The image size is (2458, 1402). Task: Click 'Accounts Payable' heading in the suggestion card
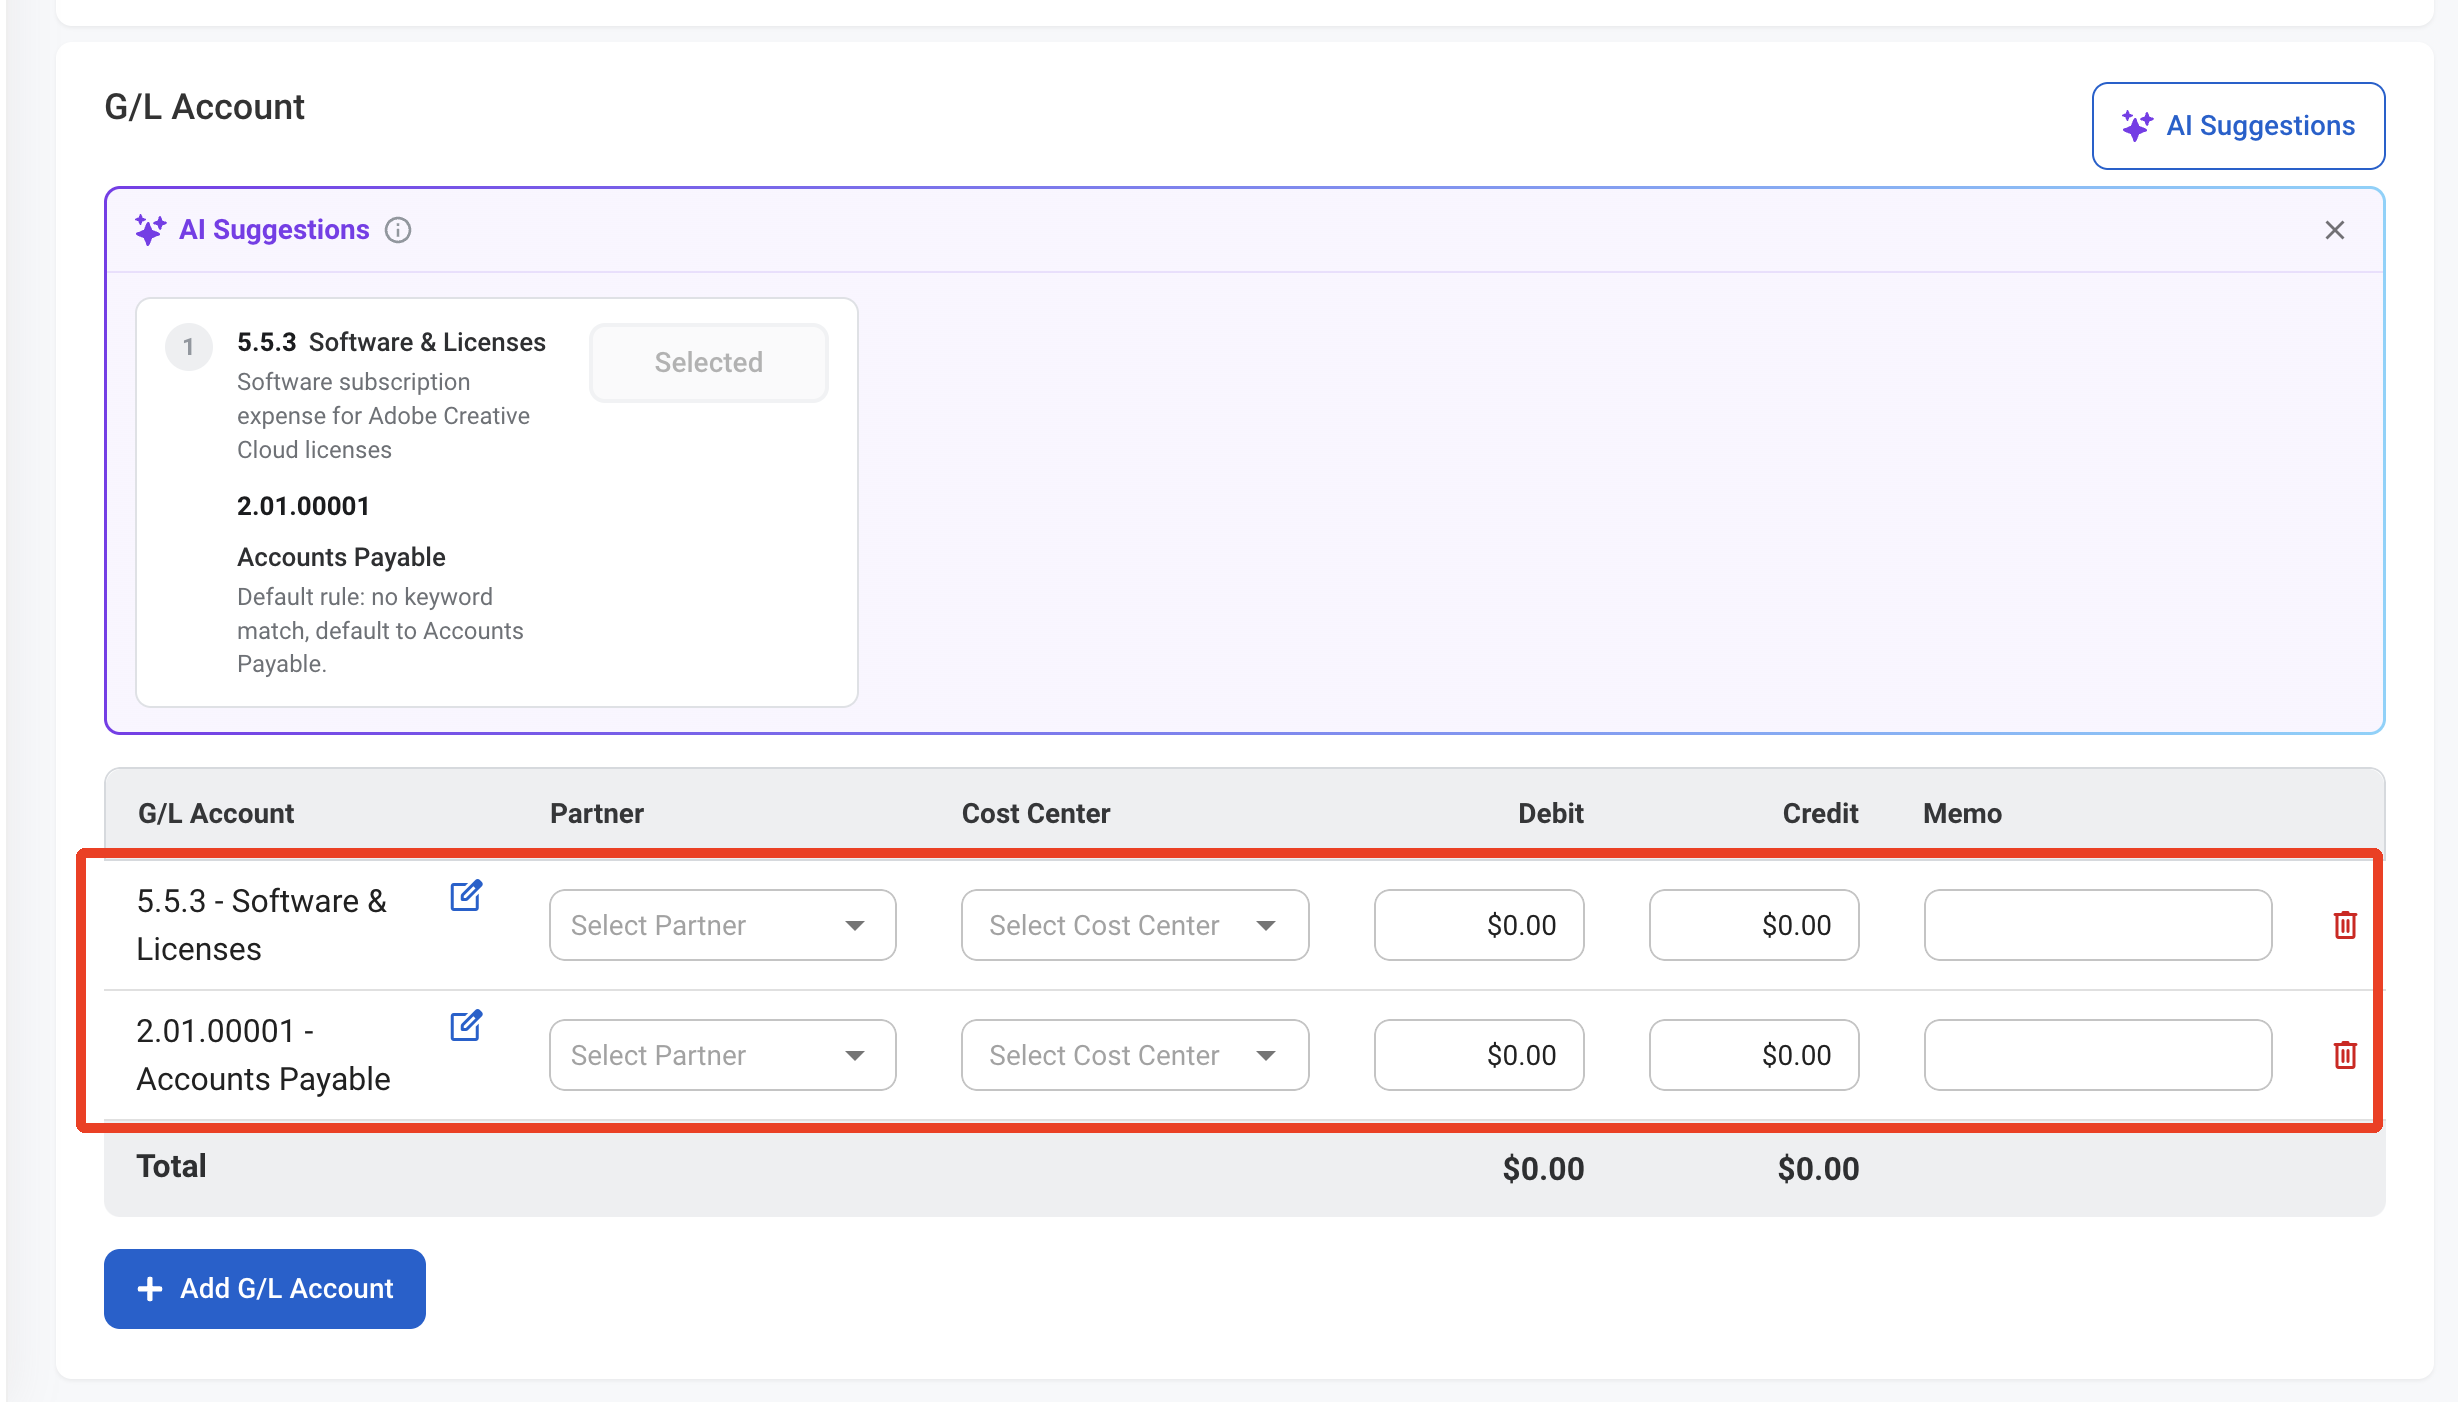point(341,557)
